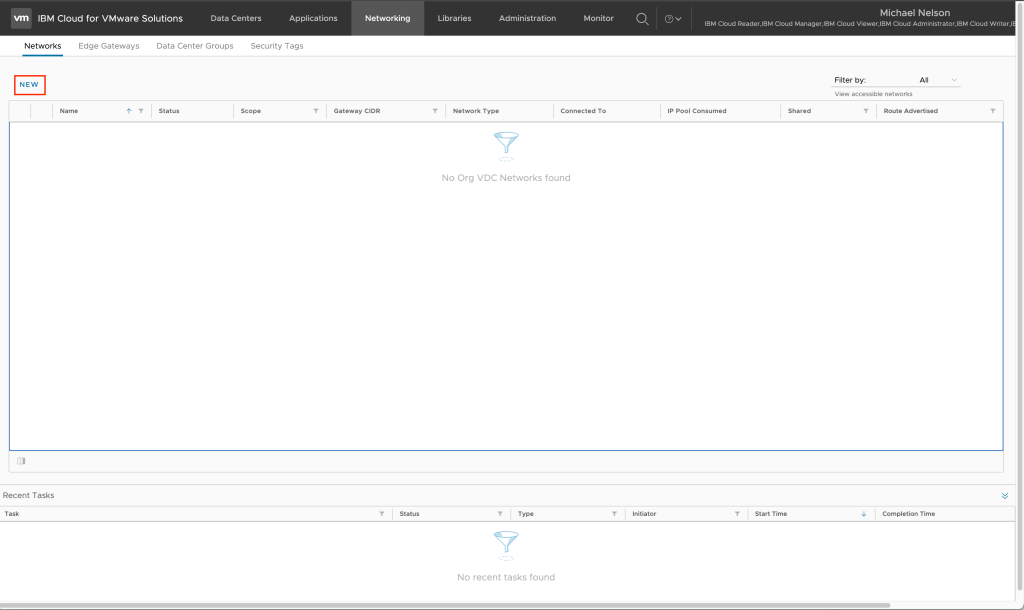Click the Shared column filter icon
This screenshot has width=1024, height=610.
pos(866,111)
